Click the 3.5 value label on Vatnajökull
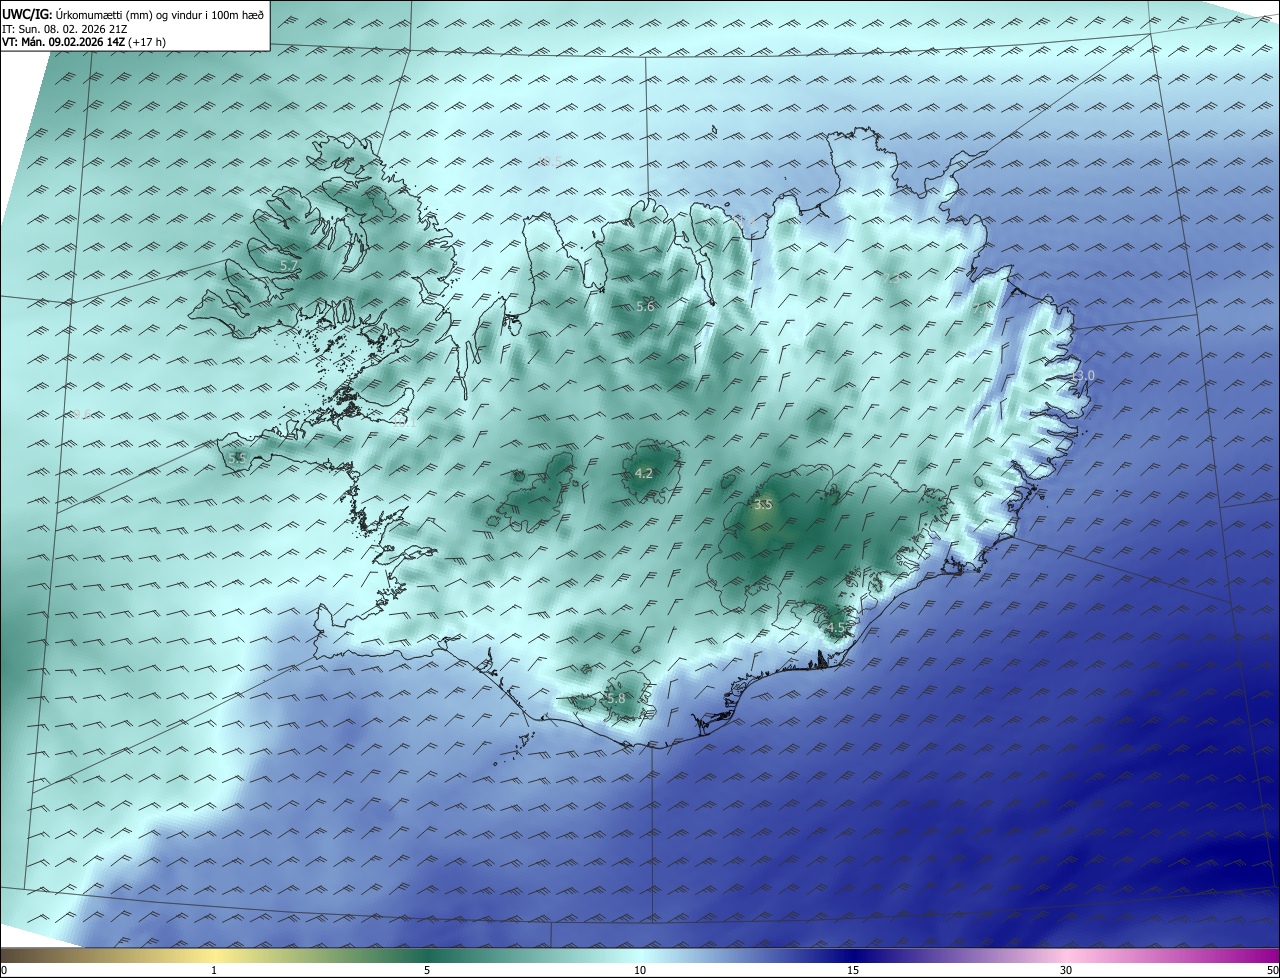Screen dimensions: 1280x978 tap(763, 505)
